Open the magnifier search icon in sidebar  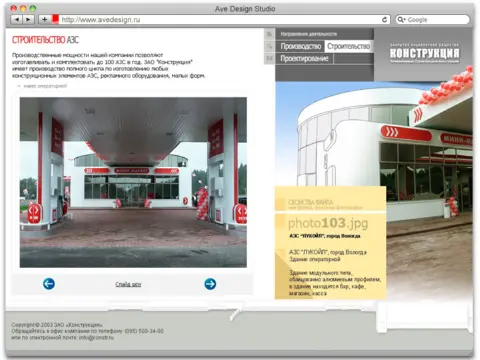(270, 46)
